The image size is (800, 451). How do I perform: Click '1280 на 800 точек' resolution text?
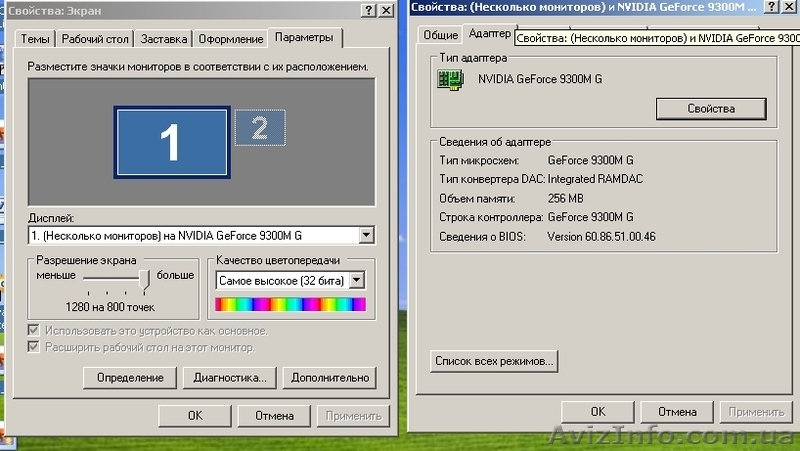click(x=110, y=307)
